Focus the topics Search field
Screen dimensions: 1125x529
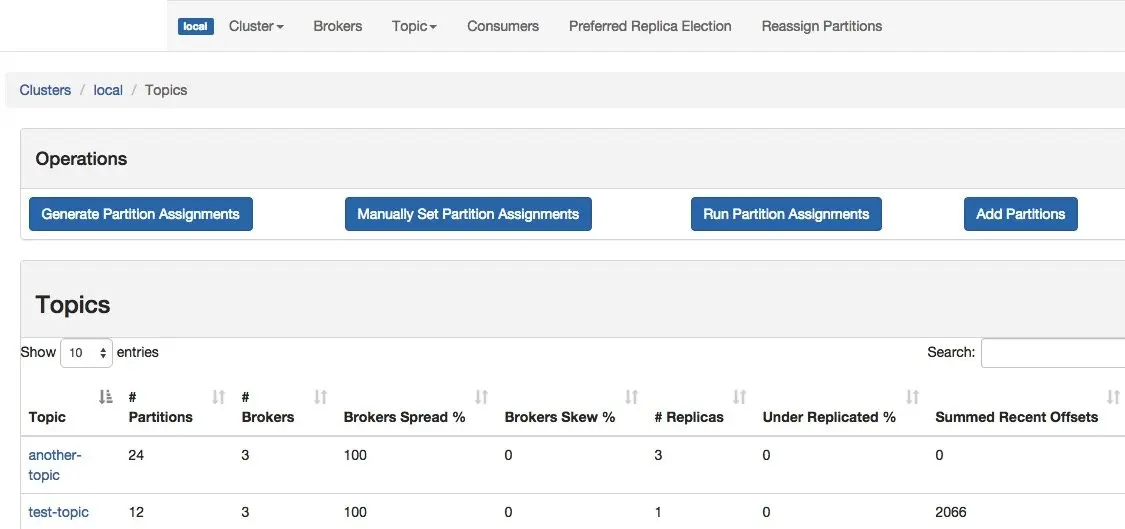coord(1052,353)
